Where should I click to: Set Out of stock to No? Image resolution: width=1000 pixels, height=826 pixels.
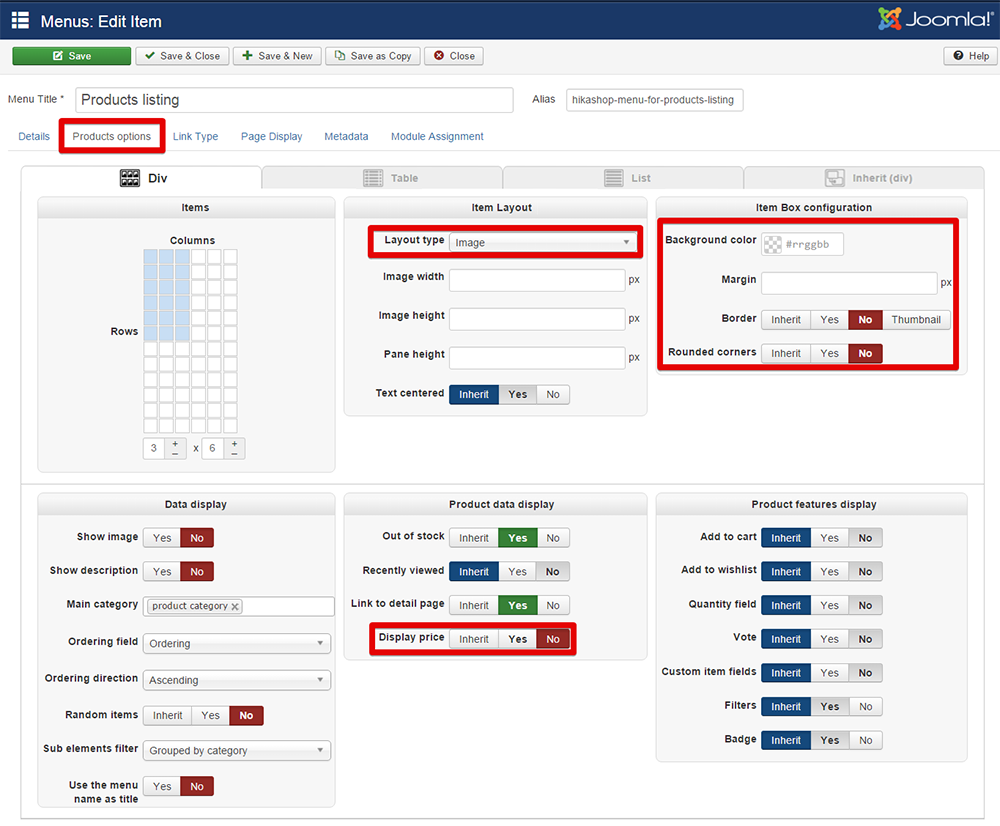(553, 538)
